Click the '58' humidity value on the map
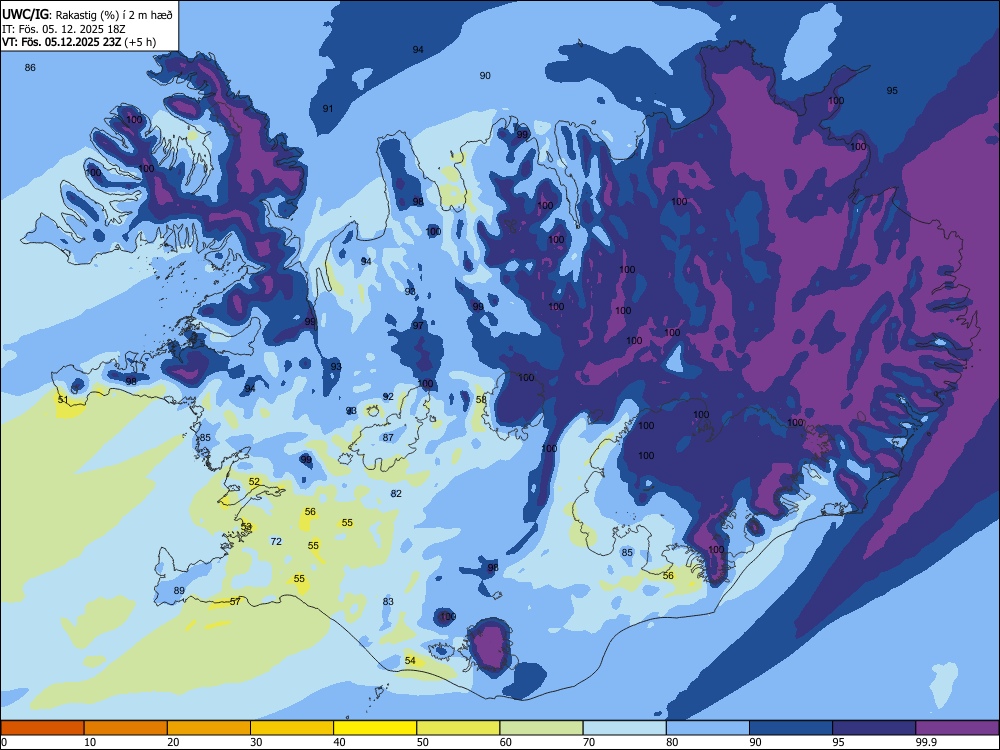The width and height of the screenshot is (1000, 750). (x=481, y=400)
